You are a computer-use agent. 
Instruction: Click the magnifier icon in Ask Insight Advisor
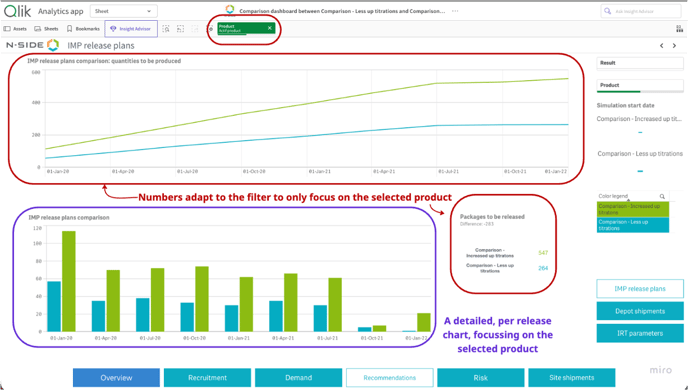point(608,11)
